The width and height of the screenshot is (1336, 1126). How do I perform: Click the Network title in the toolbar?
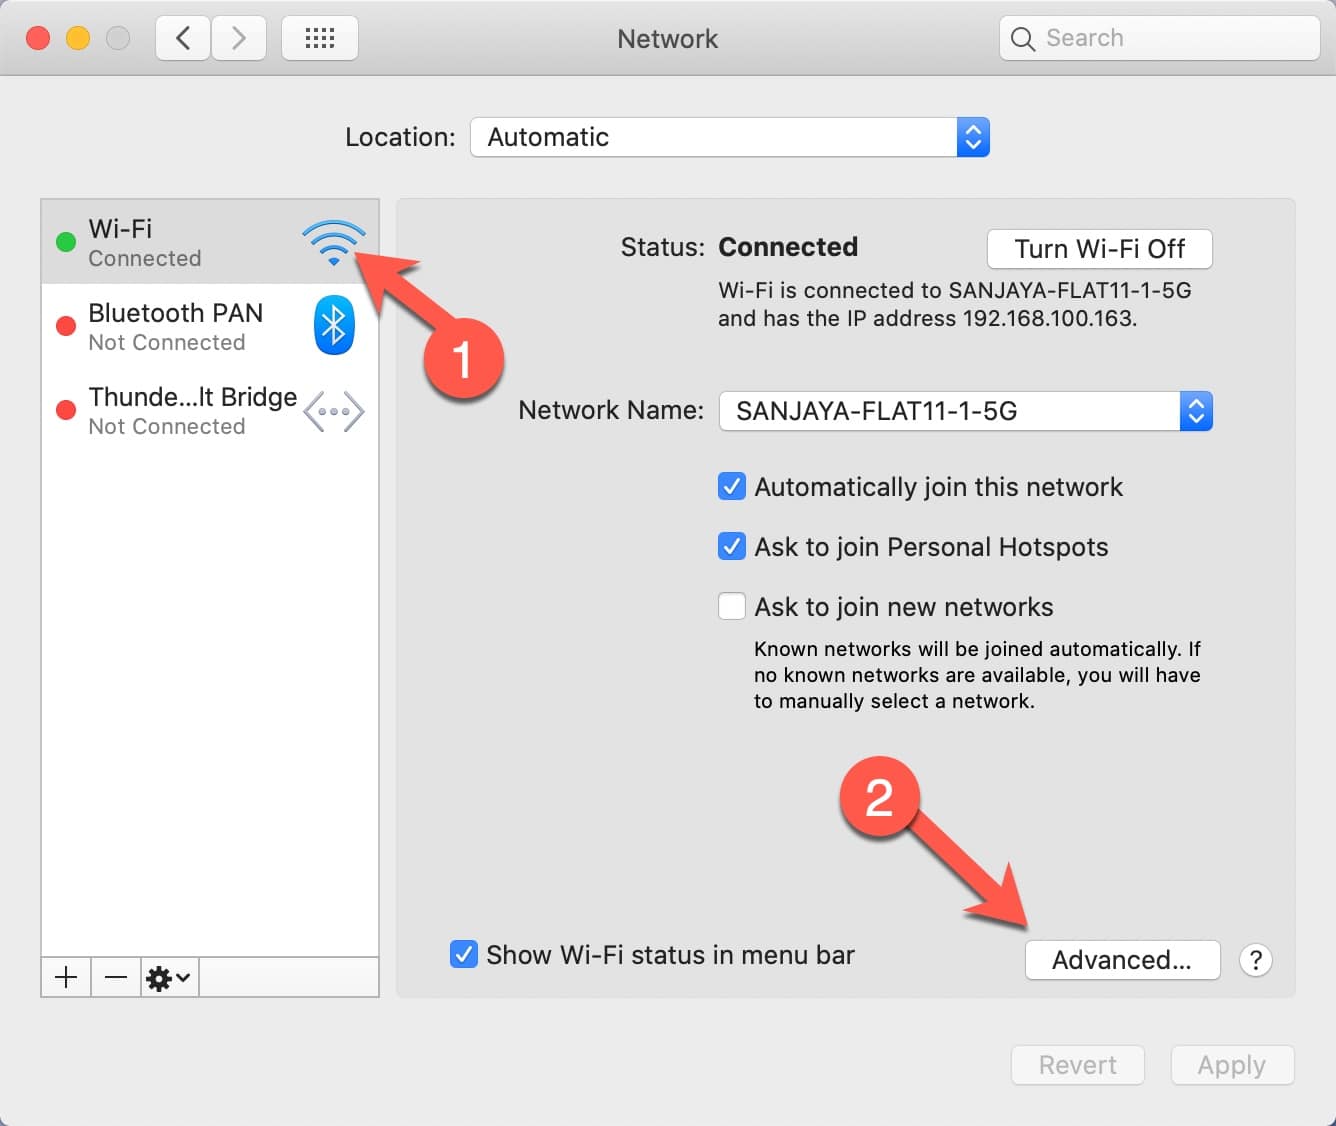(x=668, y=39)
